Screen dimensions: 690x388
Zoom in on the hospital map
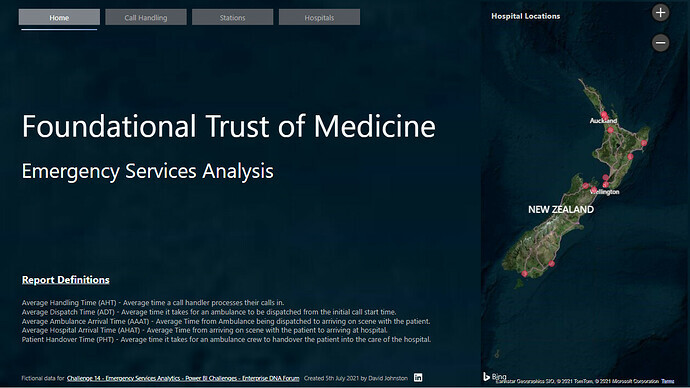[x=660, y=13]
